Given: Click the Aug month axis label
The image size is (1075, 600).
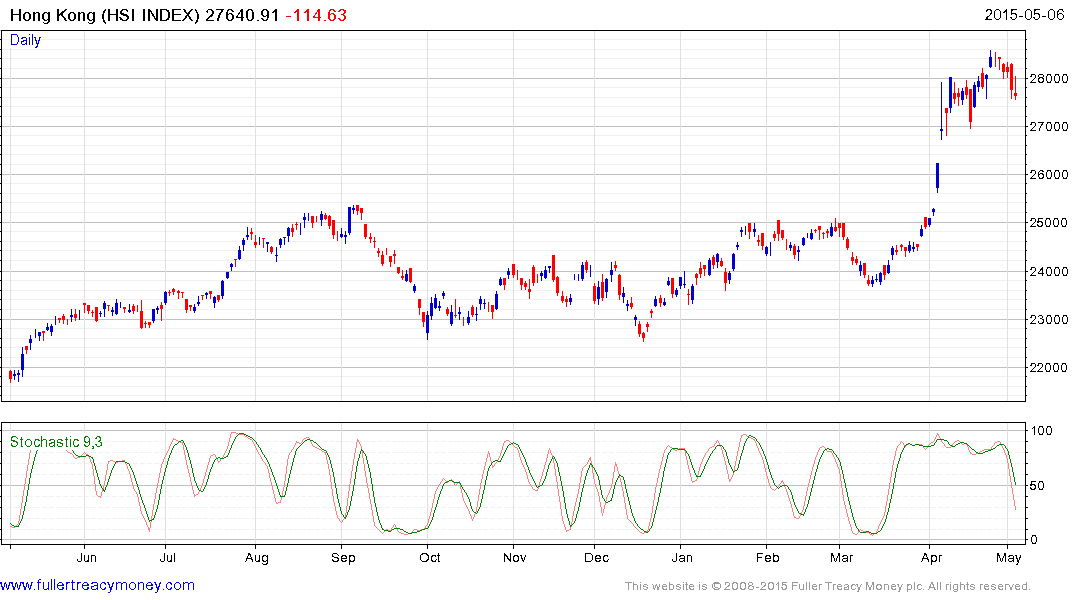Looking at the screenshot, I should (256, 557).
